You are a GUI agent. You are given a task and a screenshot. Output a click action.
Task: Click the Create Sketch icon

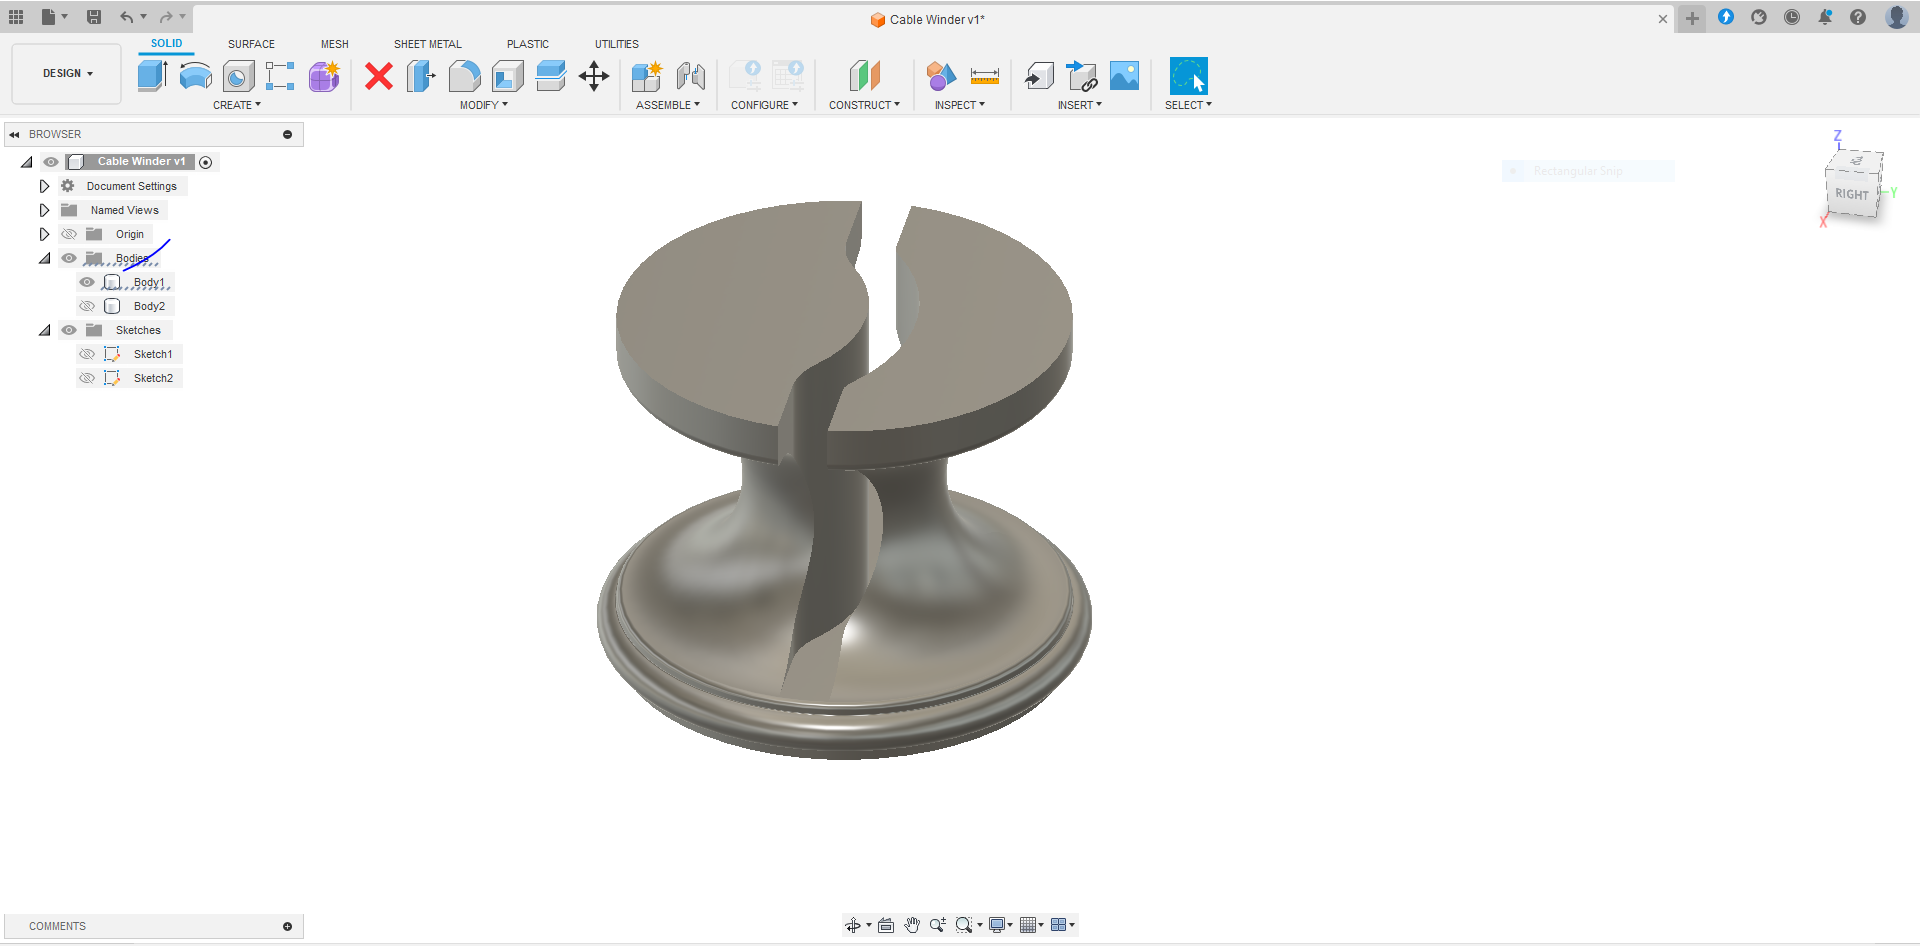click(280, 76)
